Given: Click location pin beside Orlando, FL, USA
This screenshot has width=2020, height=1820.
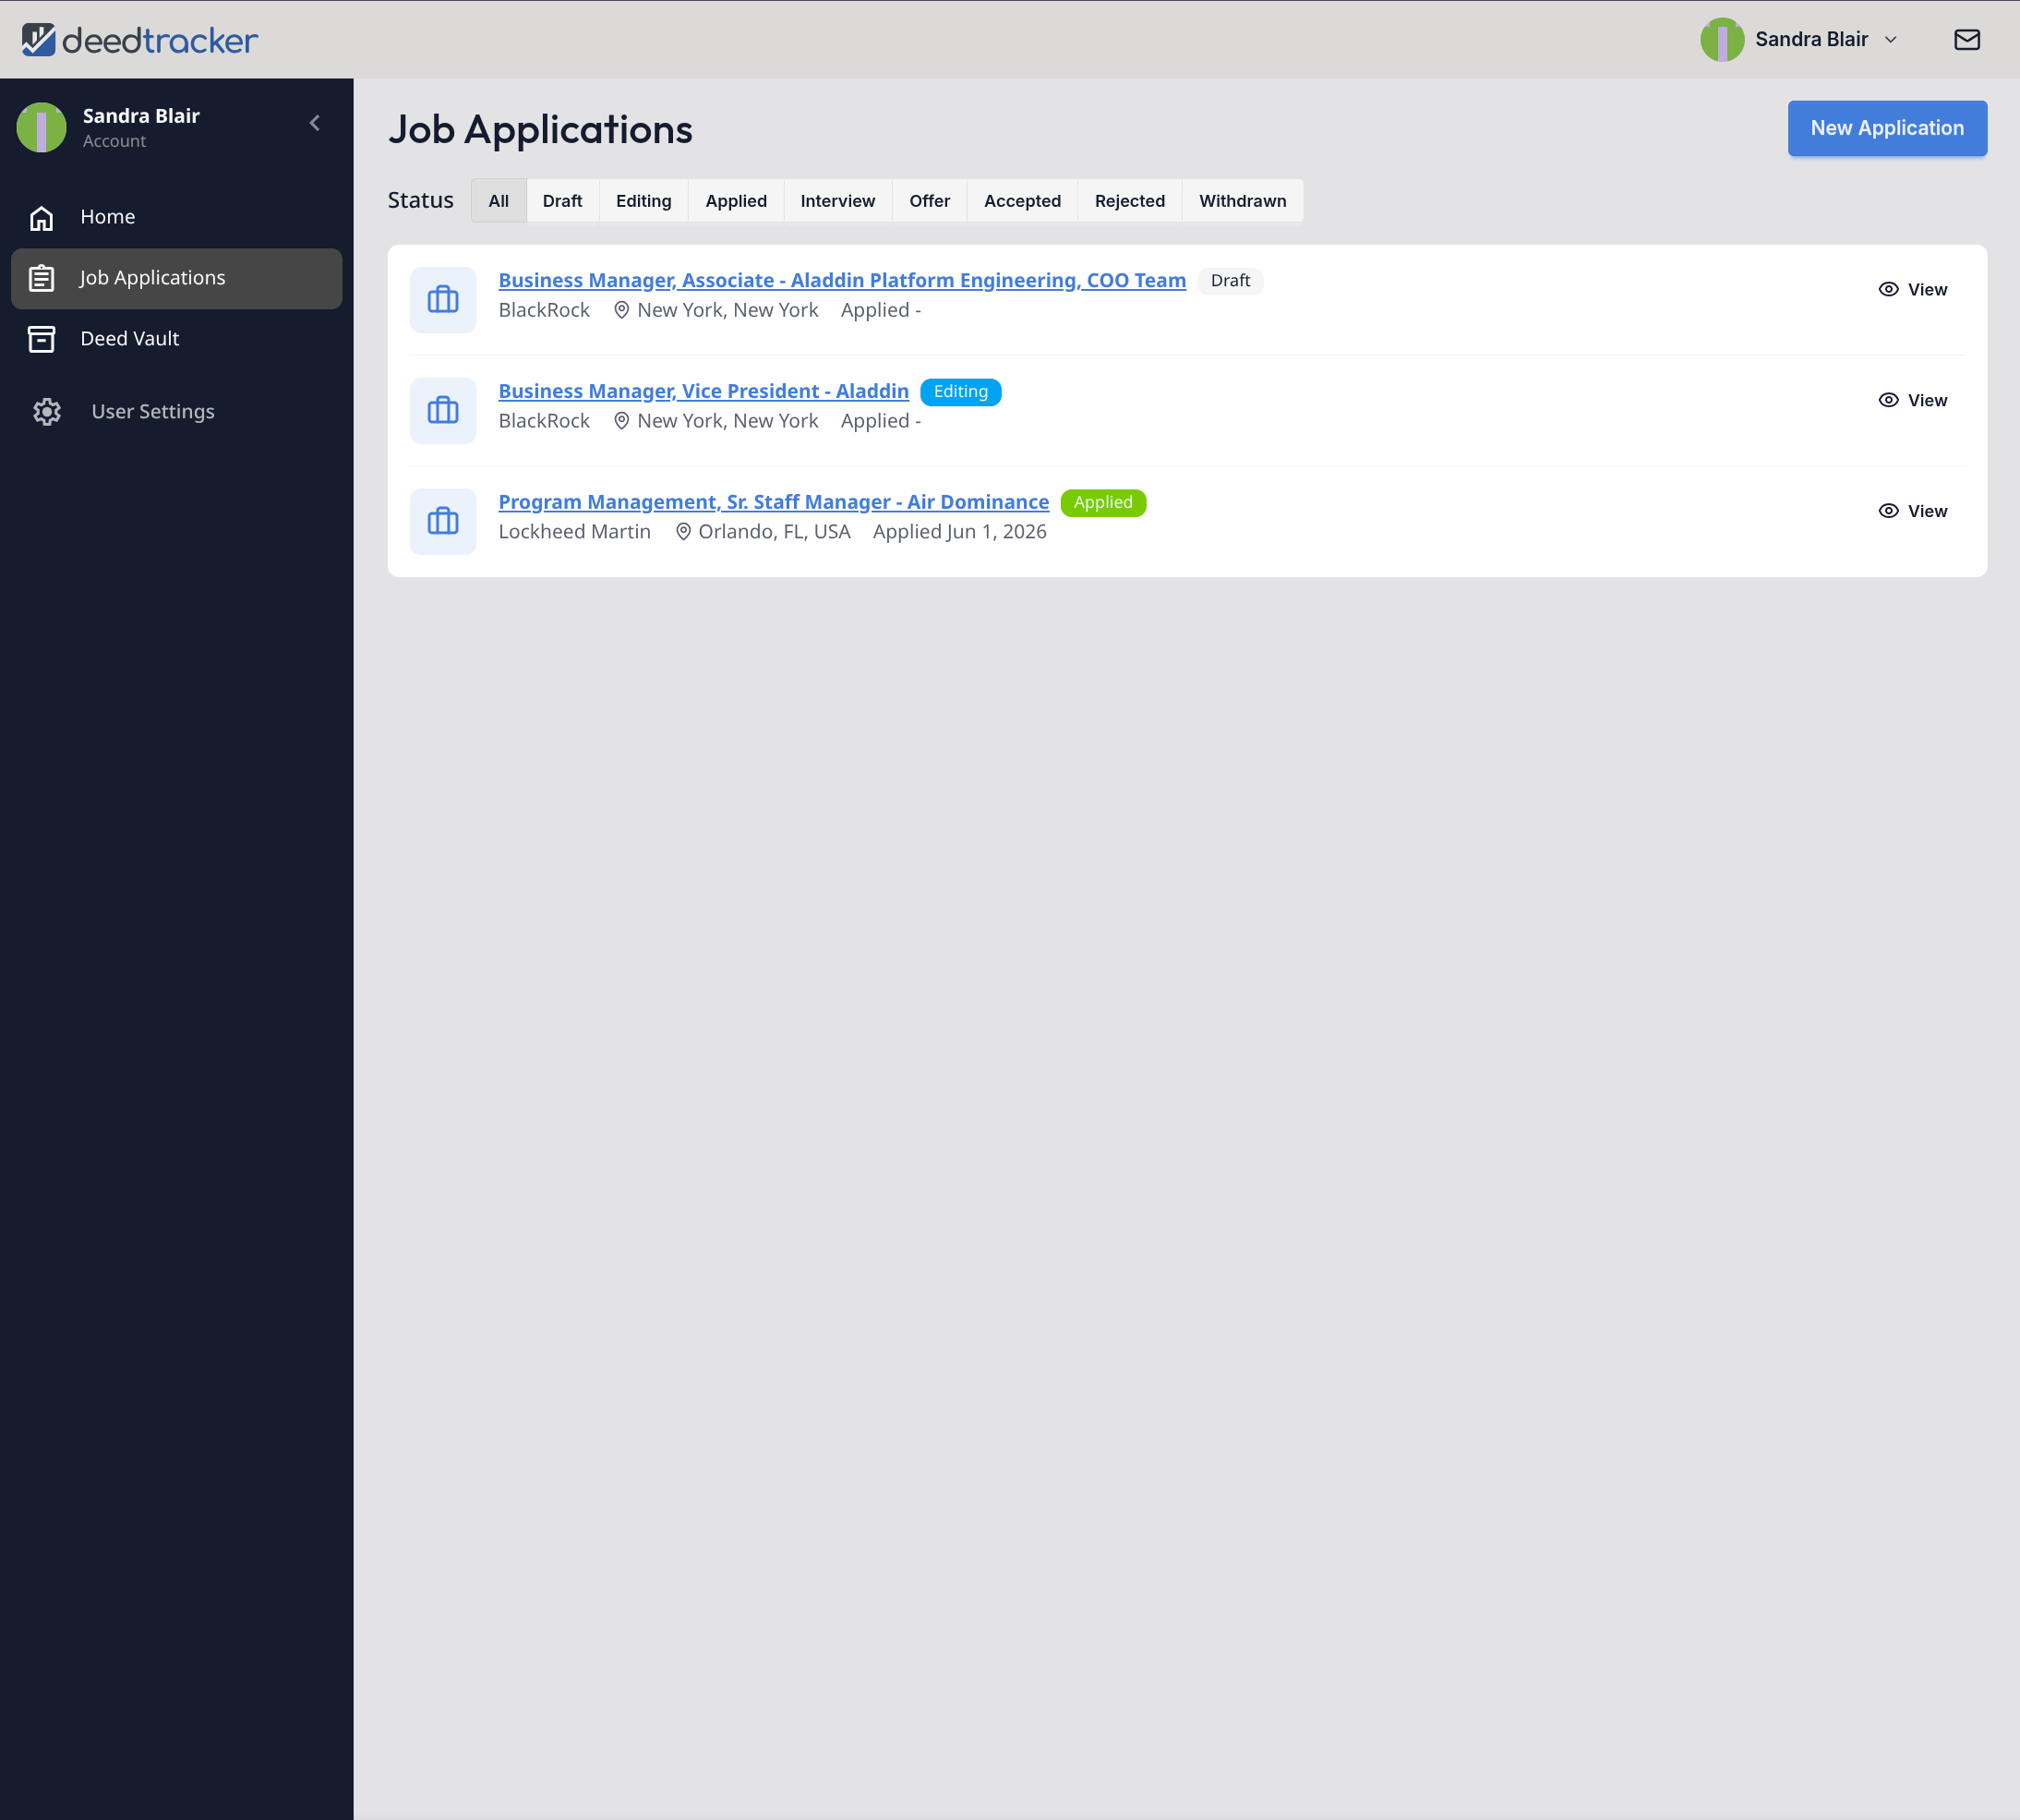Looking at the screenshot, I should (x=683, y=533).
